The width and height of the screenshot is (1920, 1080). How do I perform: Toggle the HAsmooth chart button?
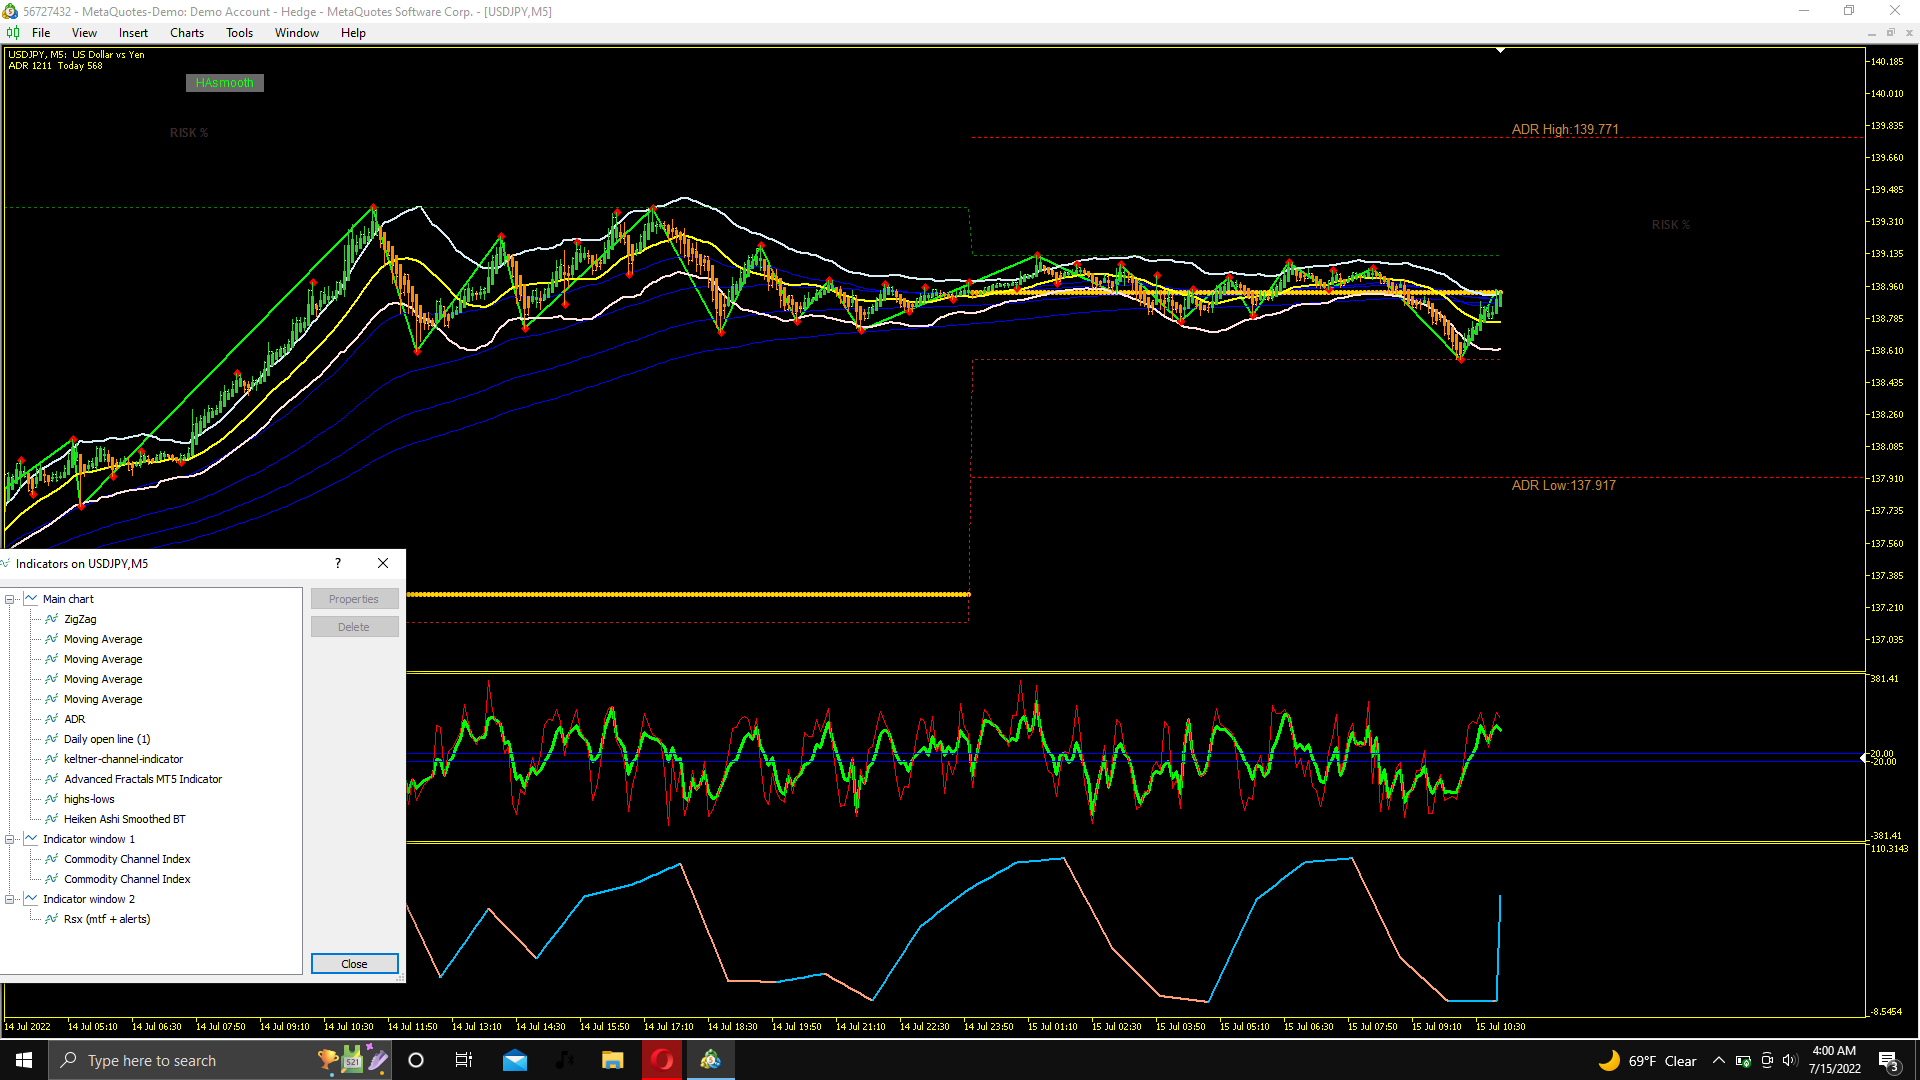tap(225, 83)
